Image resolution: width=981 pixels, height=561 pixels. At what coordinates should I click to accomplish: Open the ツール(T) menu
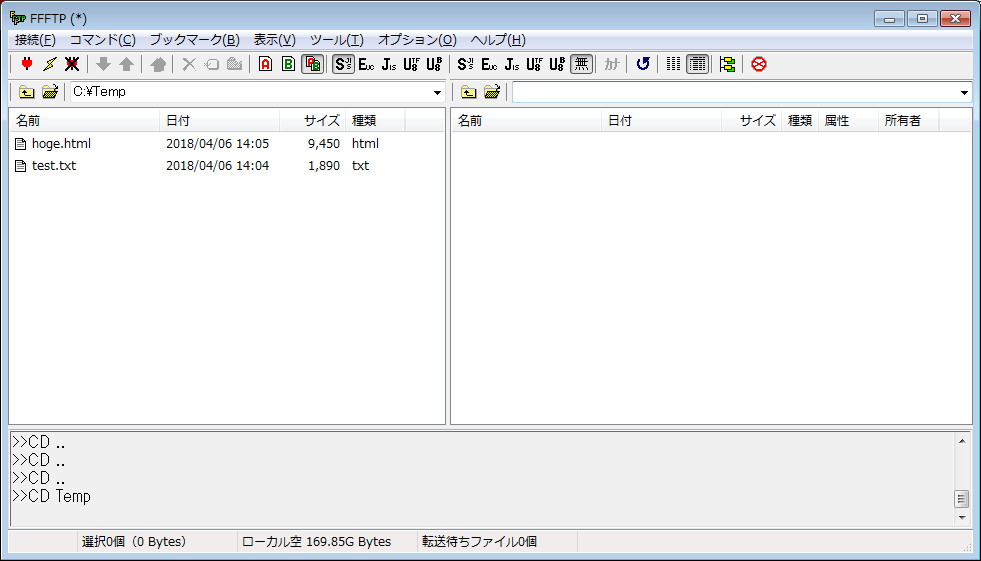pos(337,40)
